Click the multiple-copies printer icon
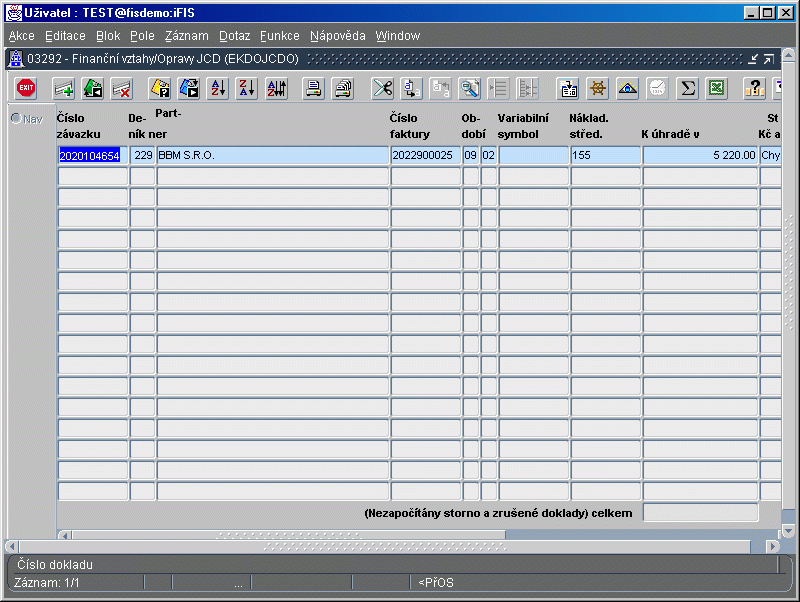The height and width of the screenshot is (602, 800). coord(343,88)
